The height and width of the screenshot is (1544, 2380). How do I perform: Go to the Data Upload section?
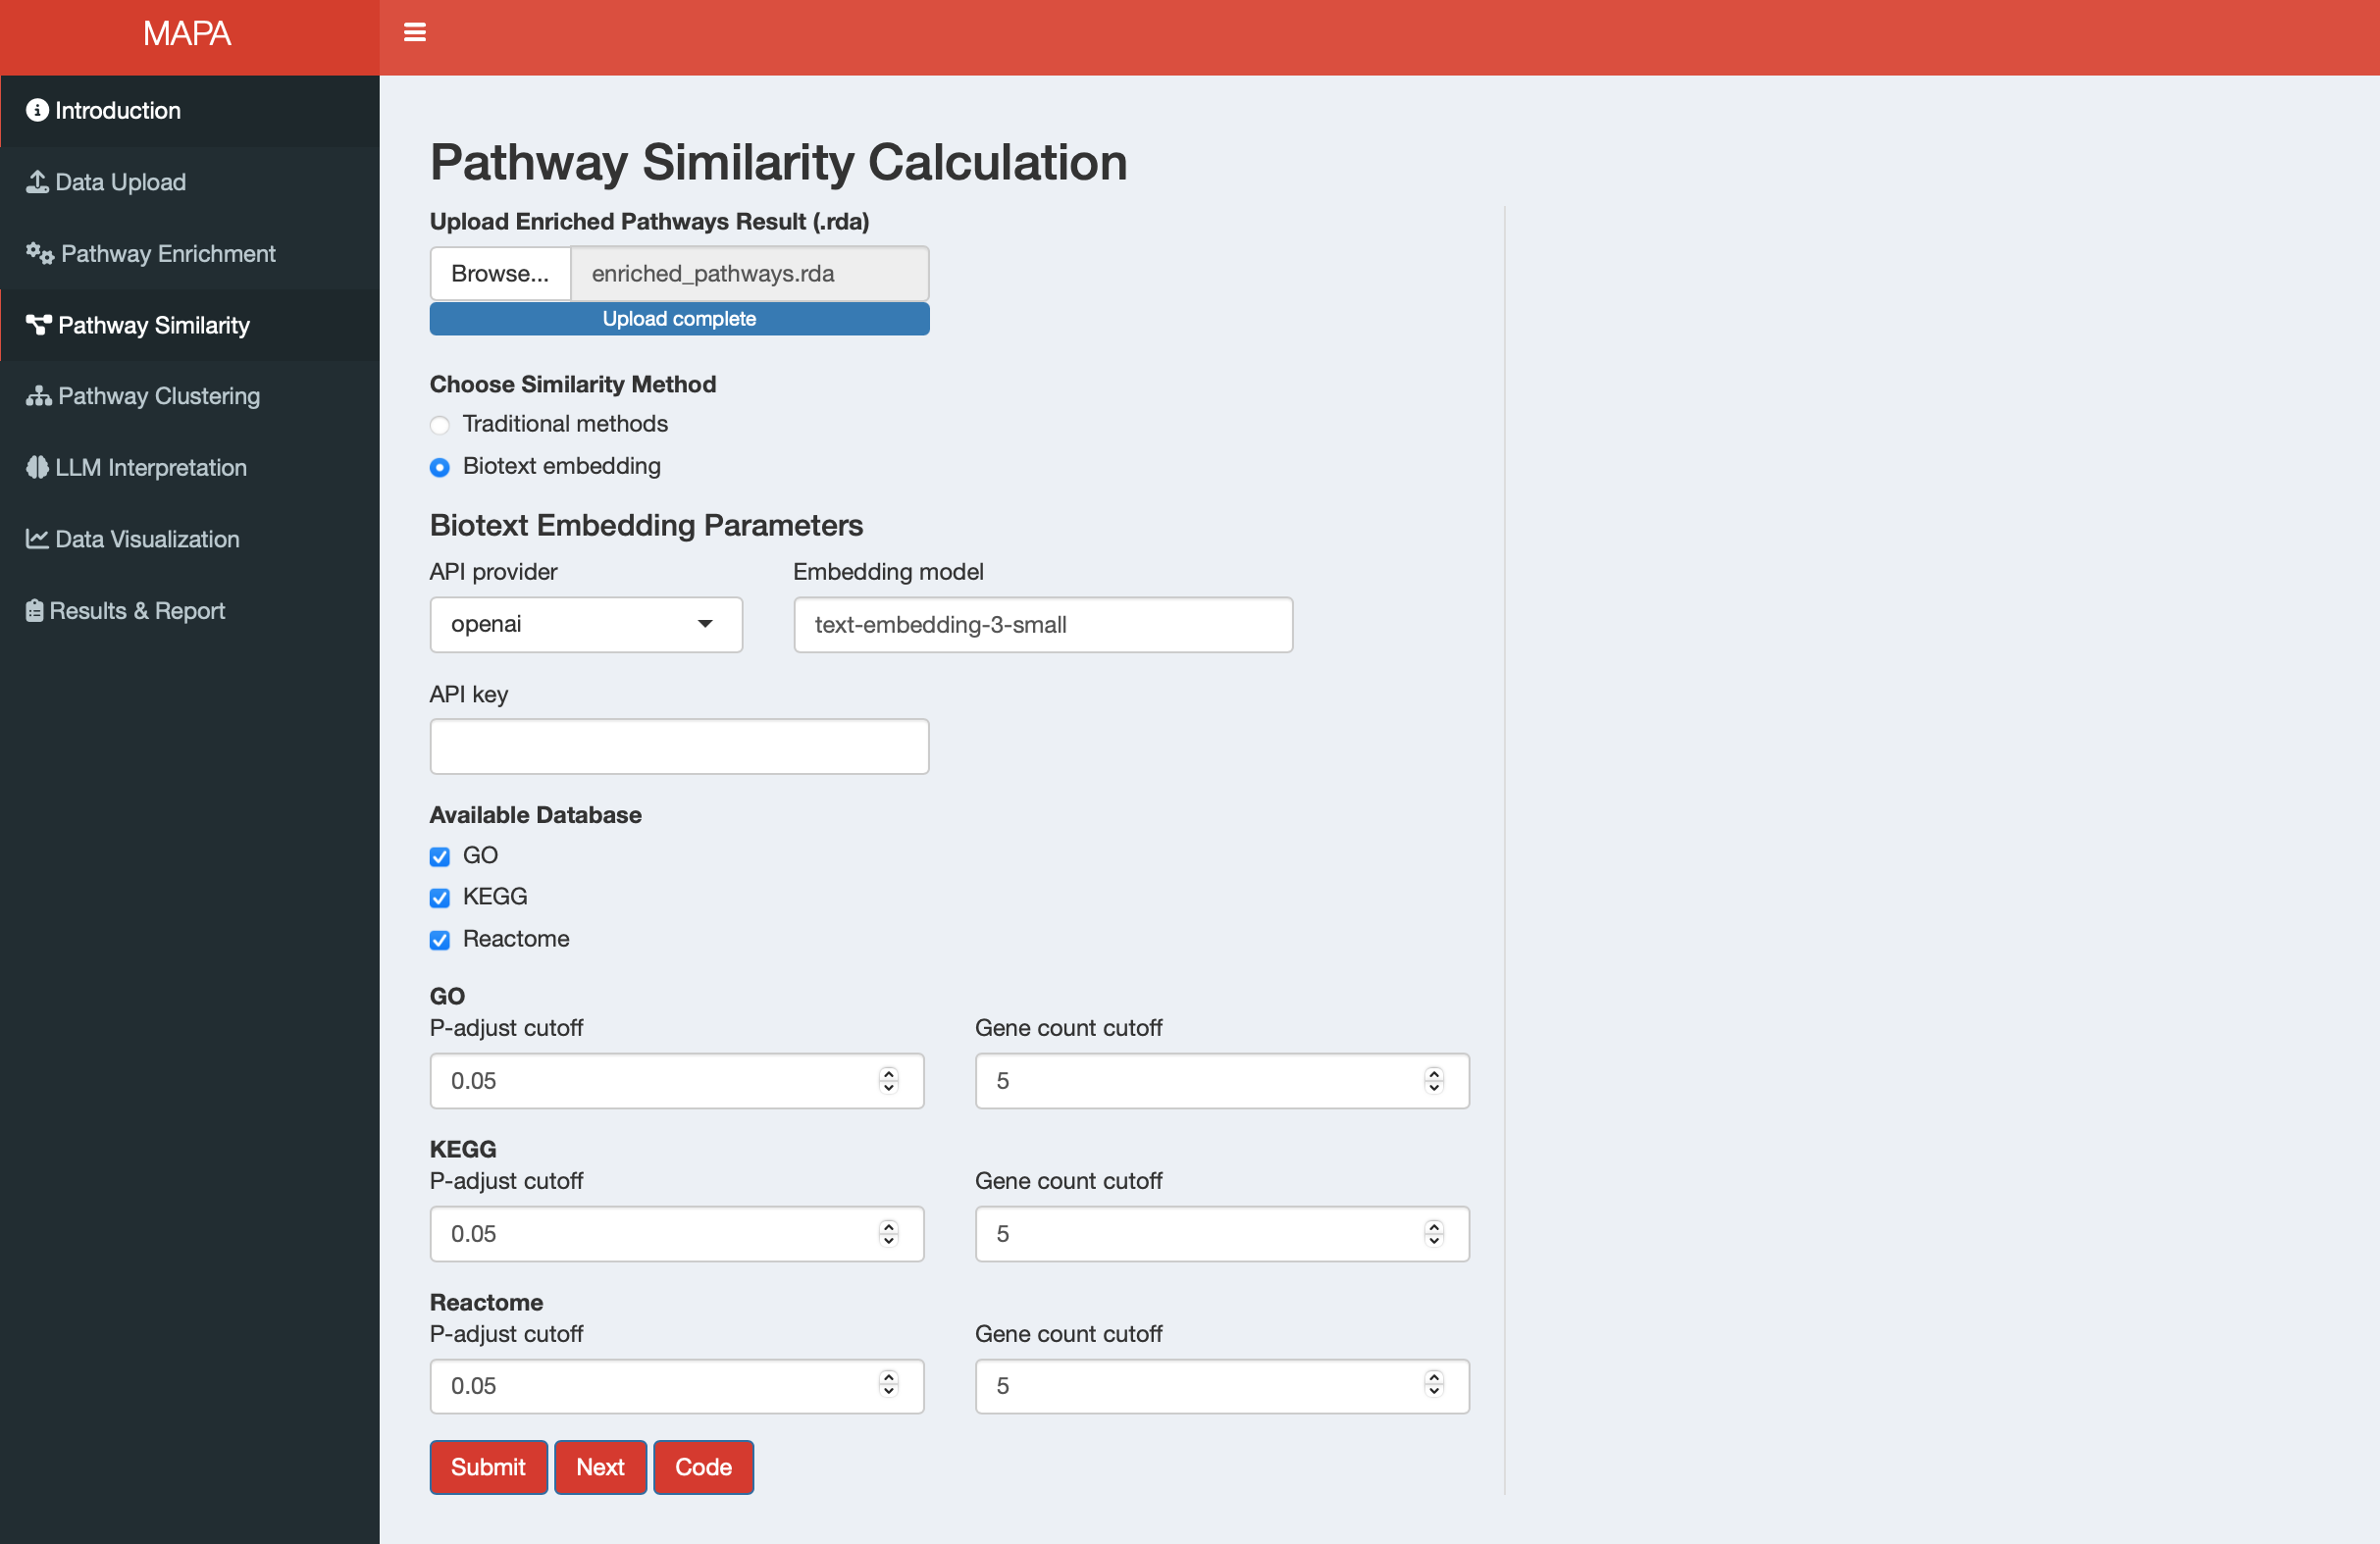click(x=190, y=182)
